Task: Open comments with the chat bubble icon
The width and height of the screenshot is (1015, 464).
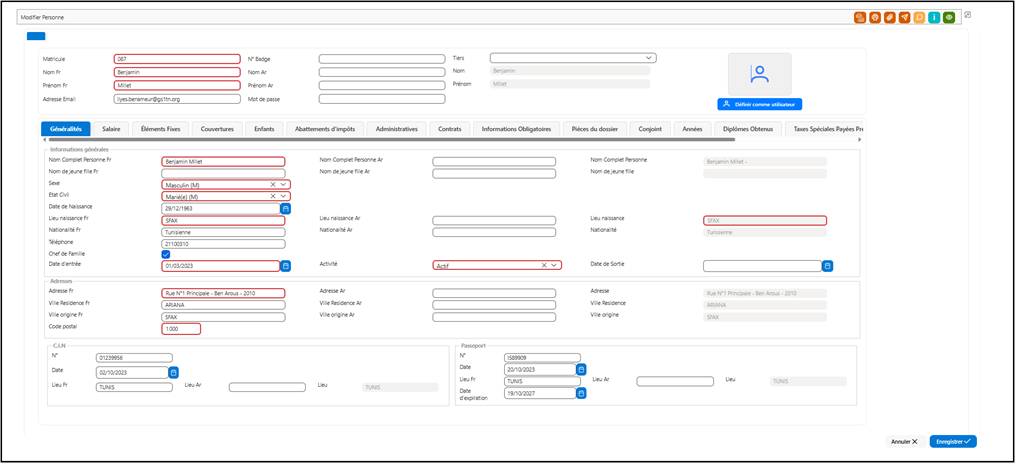Action: 919,17
